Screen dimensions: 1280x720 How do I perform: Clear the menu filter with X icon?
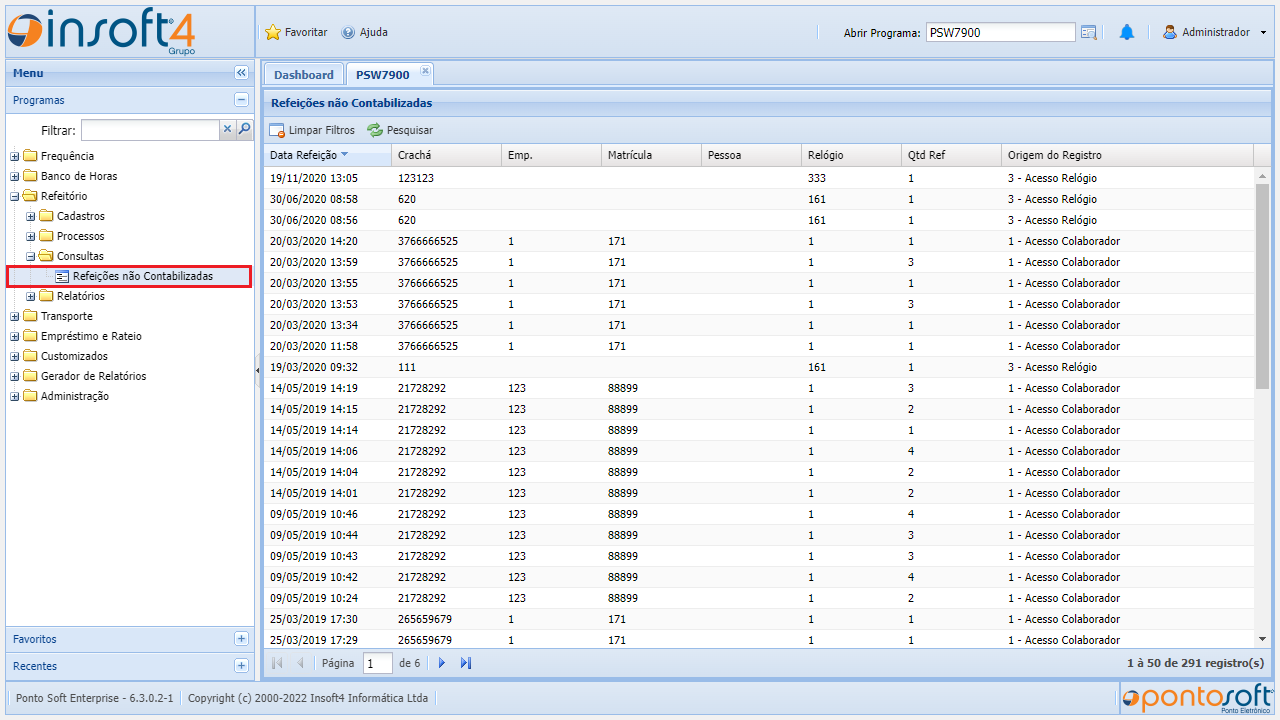tap(227, 129)
